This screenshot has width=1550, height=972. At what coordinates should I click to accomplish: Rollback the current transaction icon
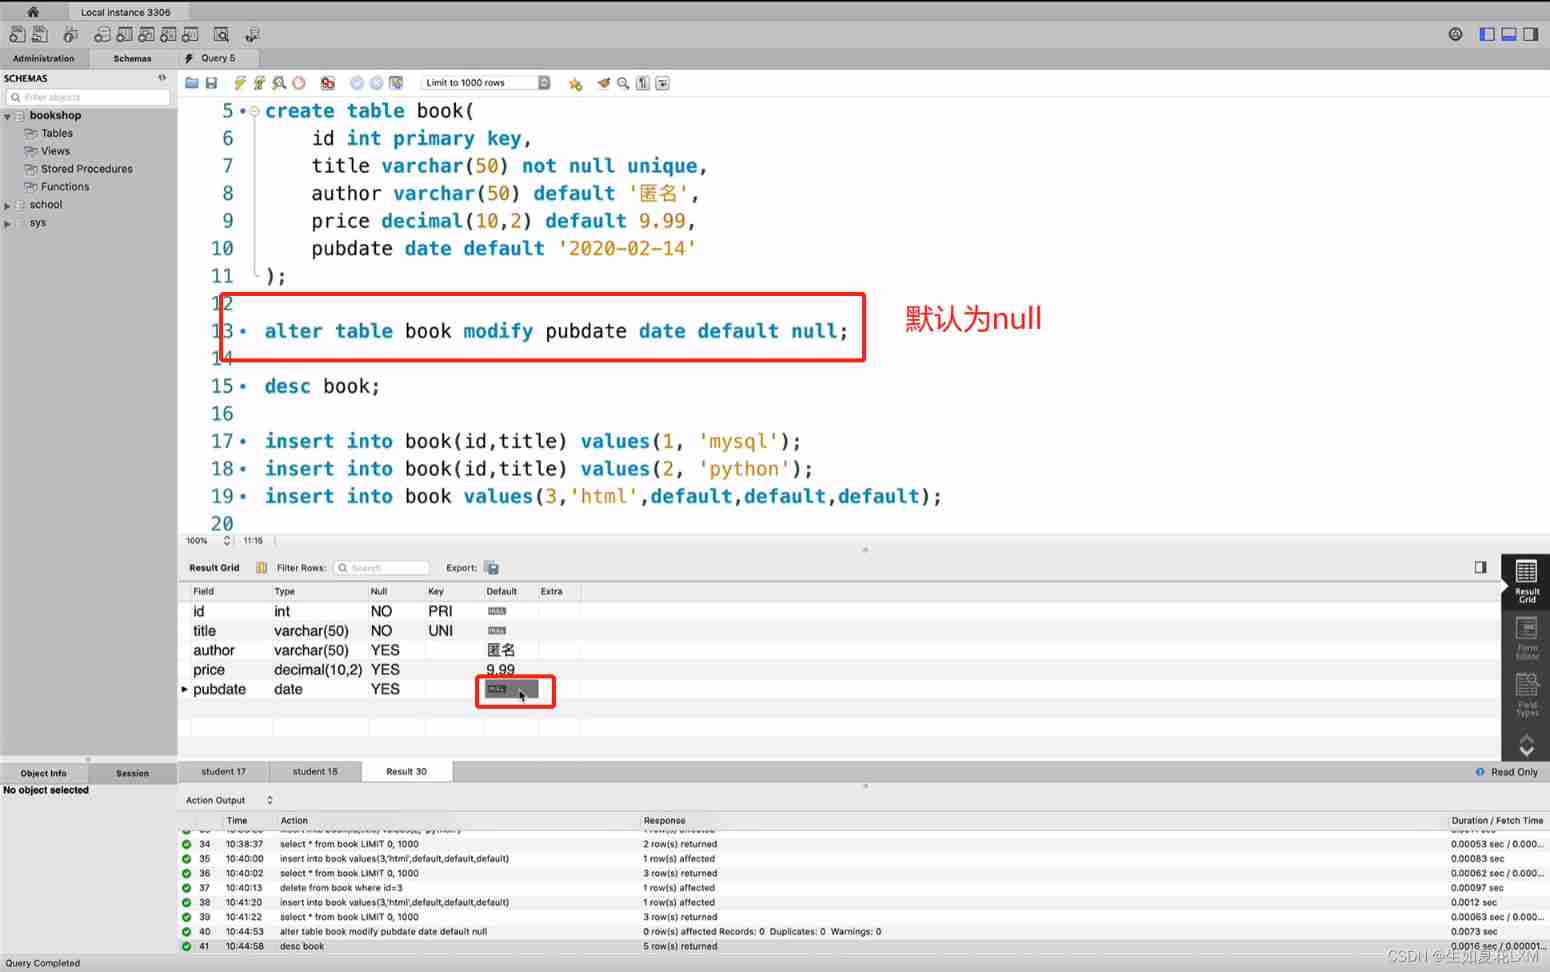point(376,83)
